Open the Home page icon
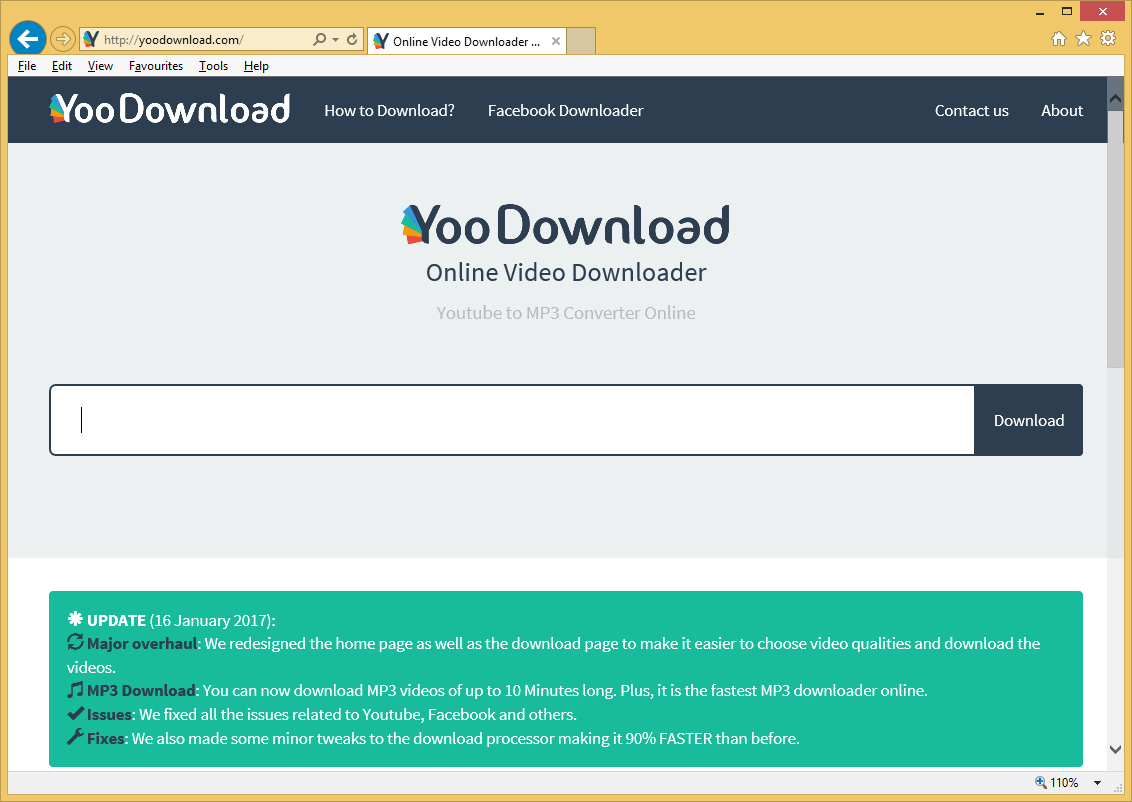1132x802 pixels. coord(1059,39)
